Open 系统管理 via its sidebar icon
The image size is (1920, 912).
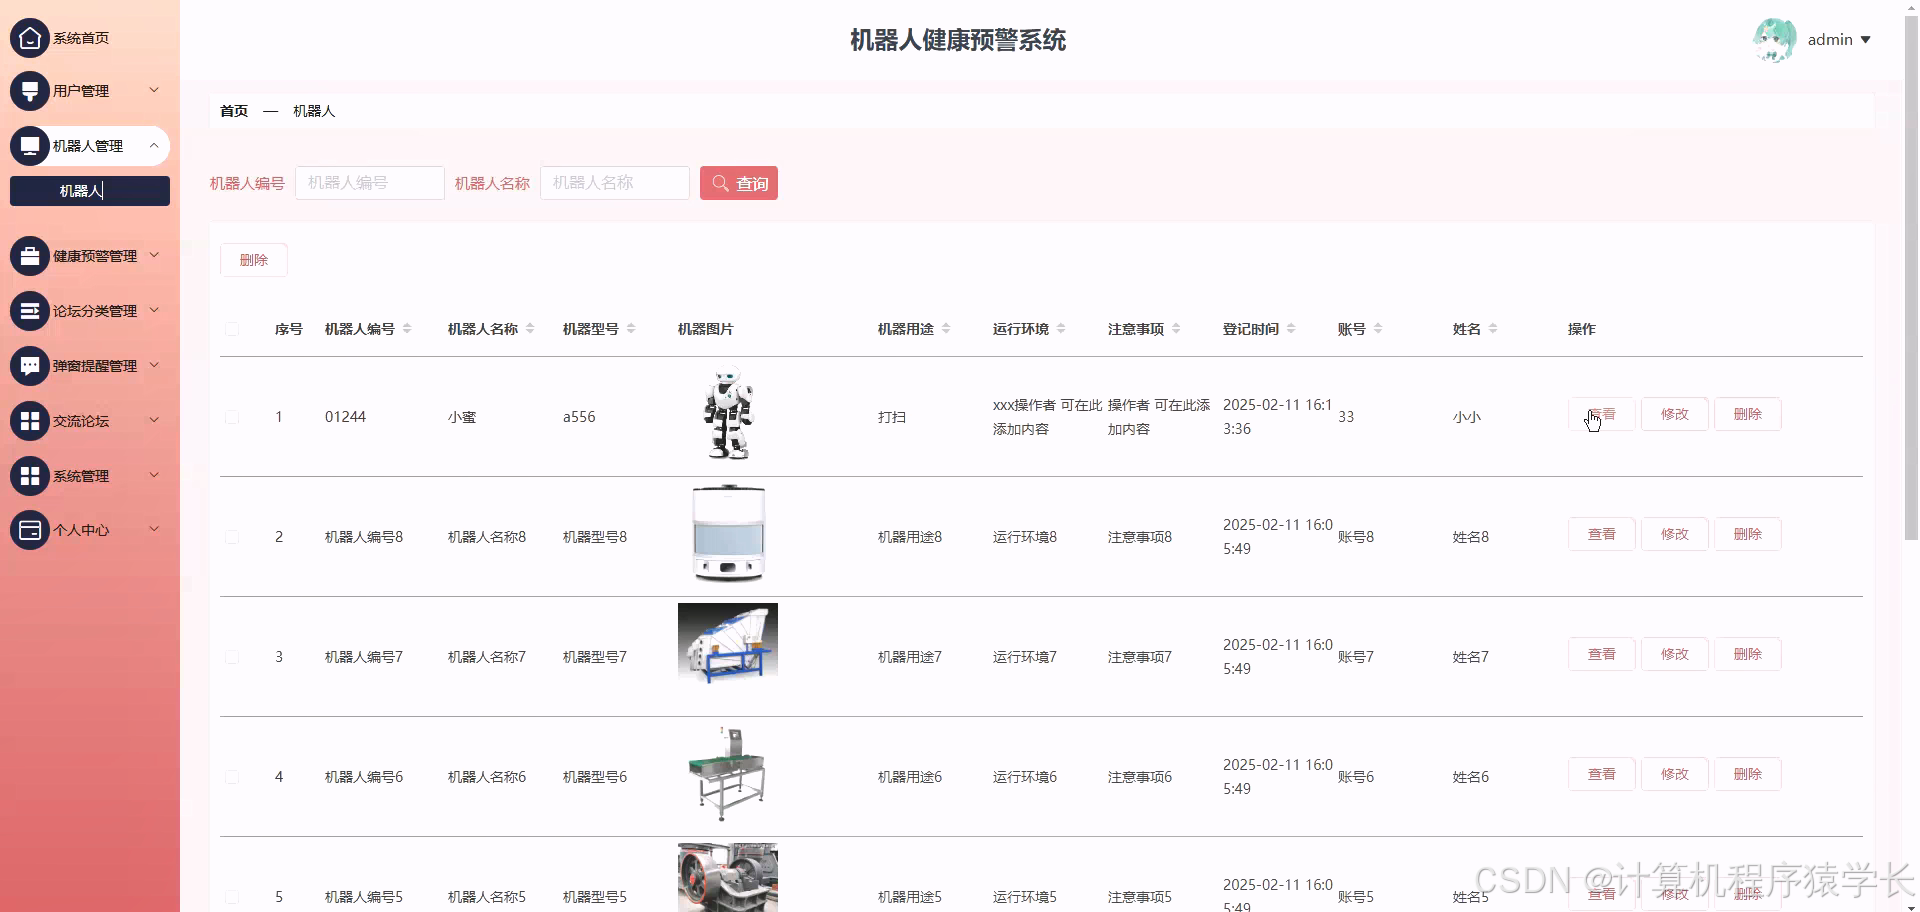point(29,475)
